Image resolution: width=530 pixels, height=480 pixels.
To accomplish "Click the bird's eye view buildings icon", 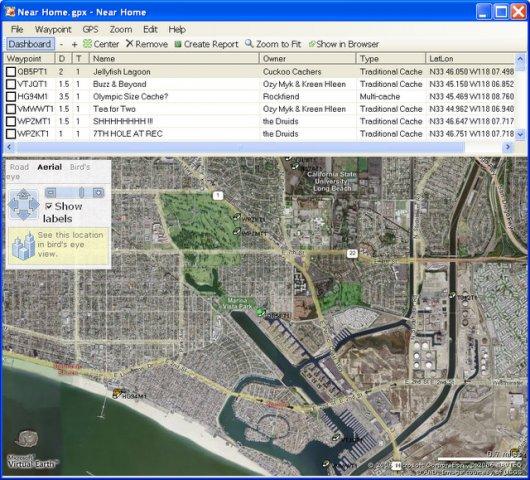I will (23, 246).
